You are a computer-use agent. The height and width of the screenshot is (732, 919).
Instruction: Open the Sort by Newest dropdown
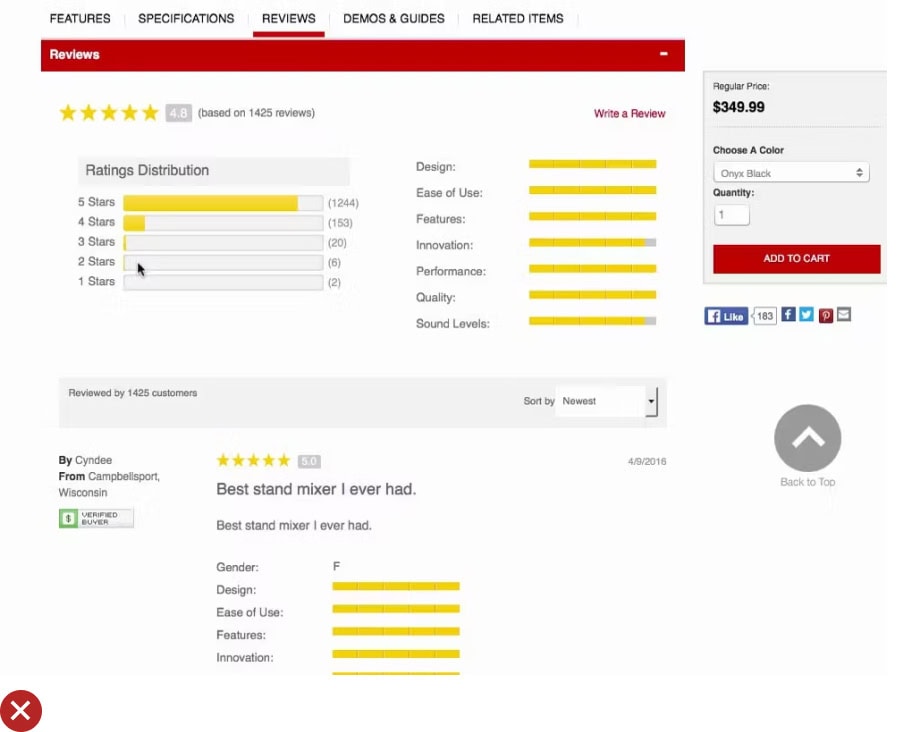[x=606, y=401]
